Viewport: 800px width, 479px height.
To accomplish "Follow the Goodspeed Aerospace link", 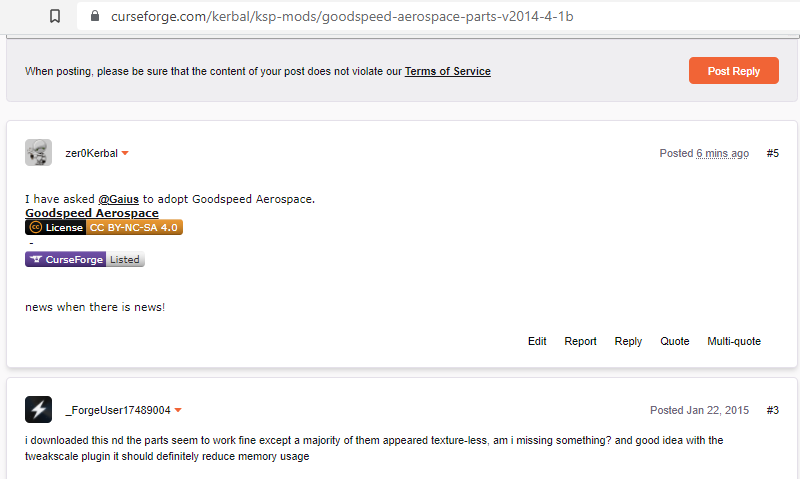I will pos(92,213).
